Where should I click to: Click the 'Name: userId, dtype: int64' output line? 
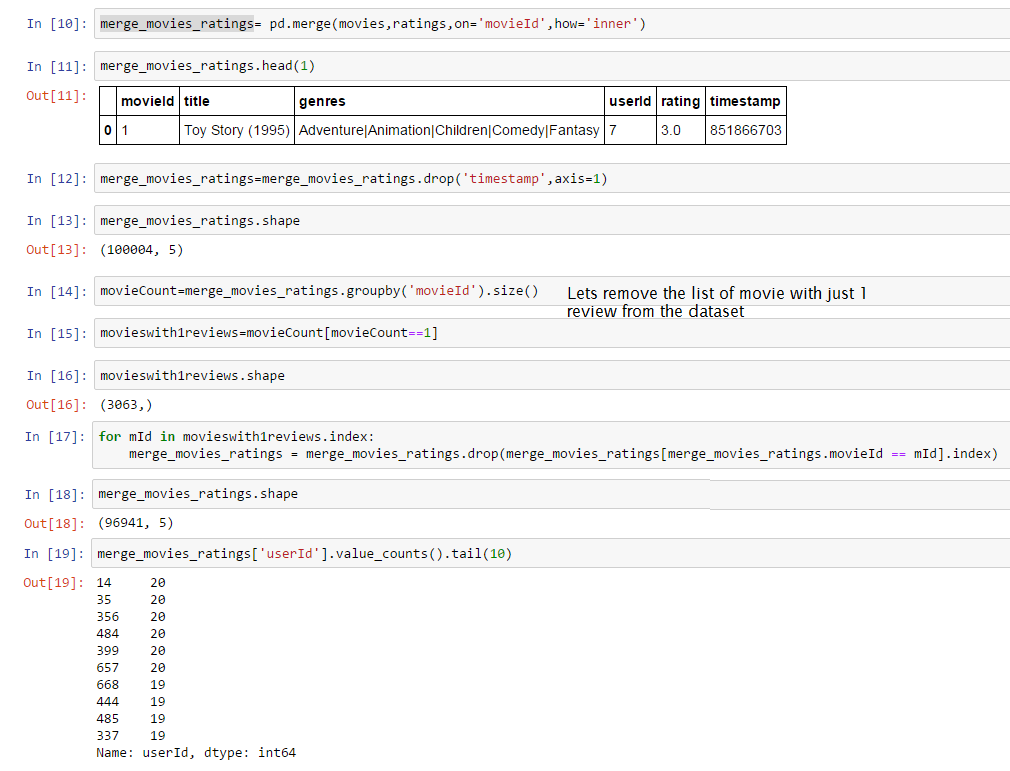coord(196,753)
